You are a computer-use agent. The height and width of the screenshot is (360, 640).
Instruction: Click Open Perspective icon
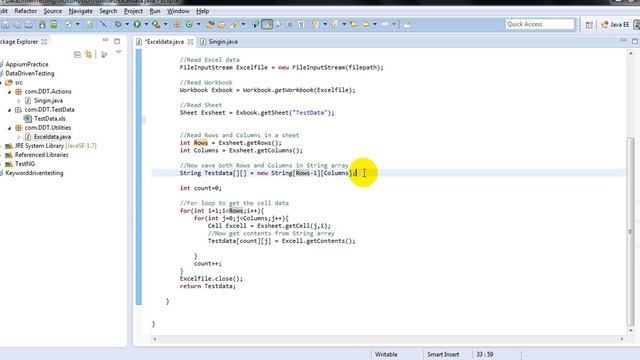point(589,25)
